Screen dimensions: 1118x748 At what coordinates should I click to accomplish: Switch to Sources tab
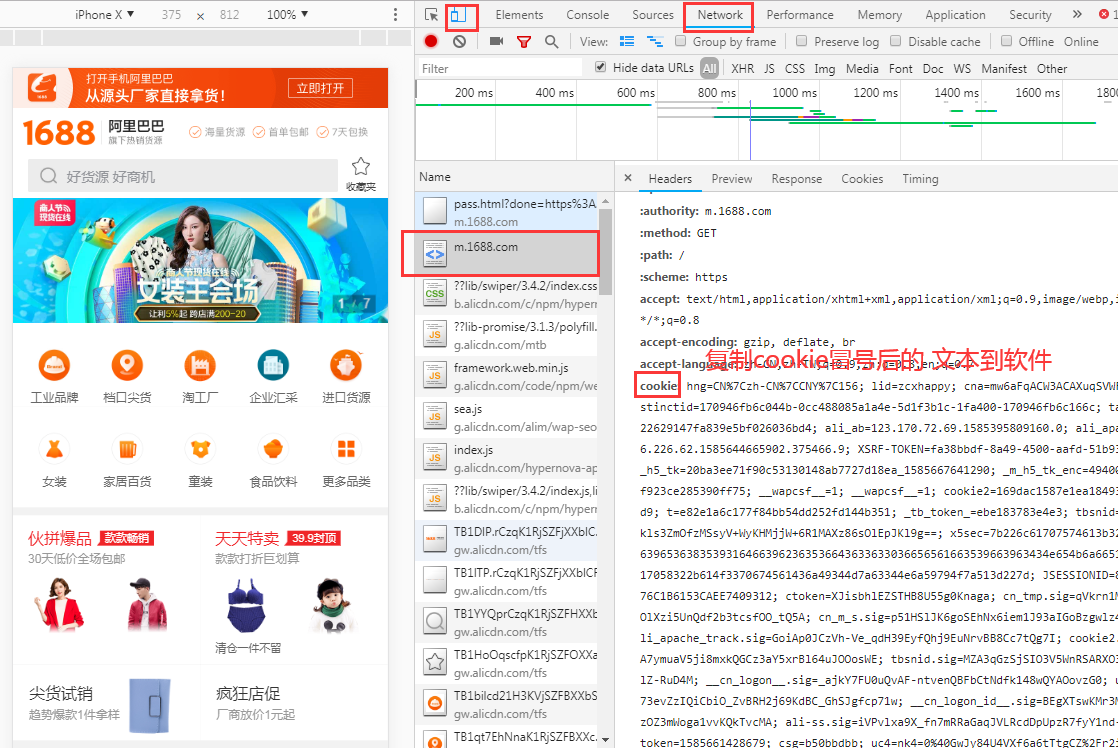(x=652, y=14)
